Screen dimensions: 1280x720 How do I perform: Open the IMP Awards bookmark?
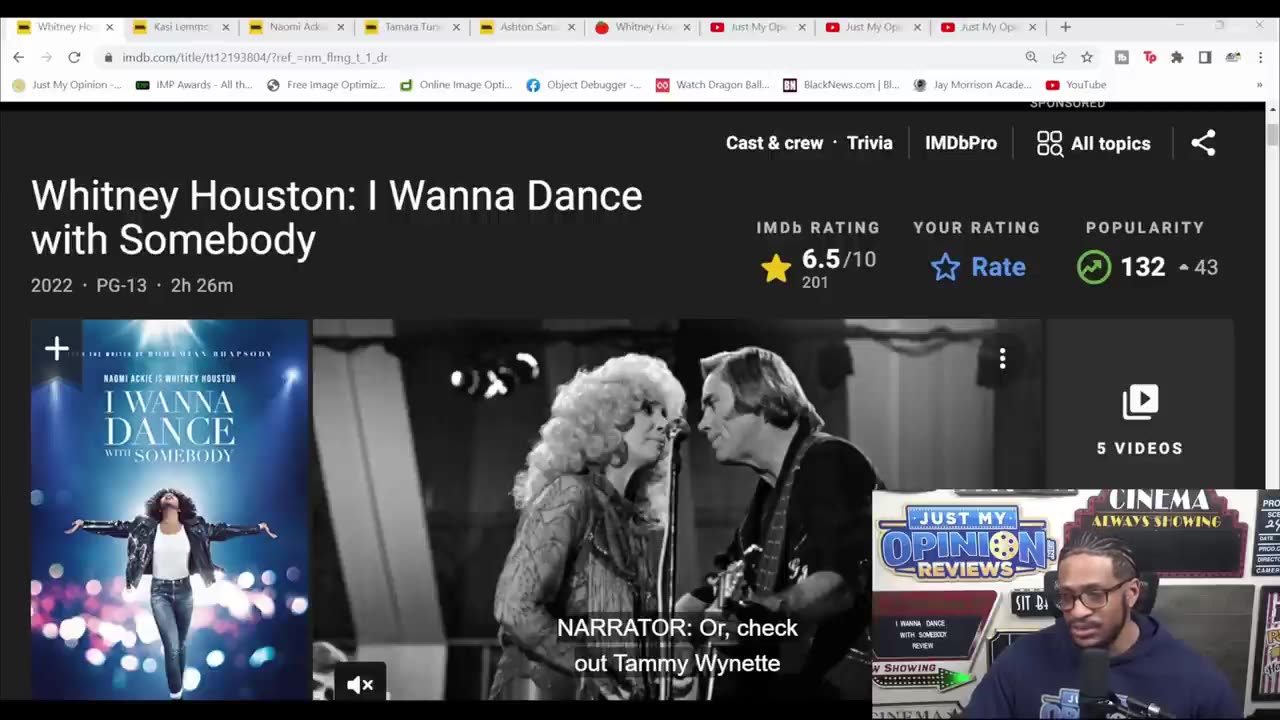click(x=195, y=85)
